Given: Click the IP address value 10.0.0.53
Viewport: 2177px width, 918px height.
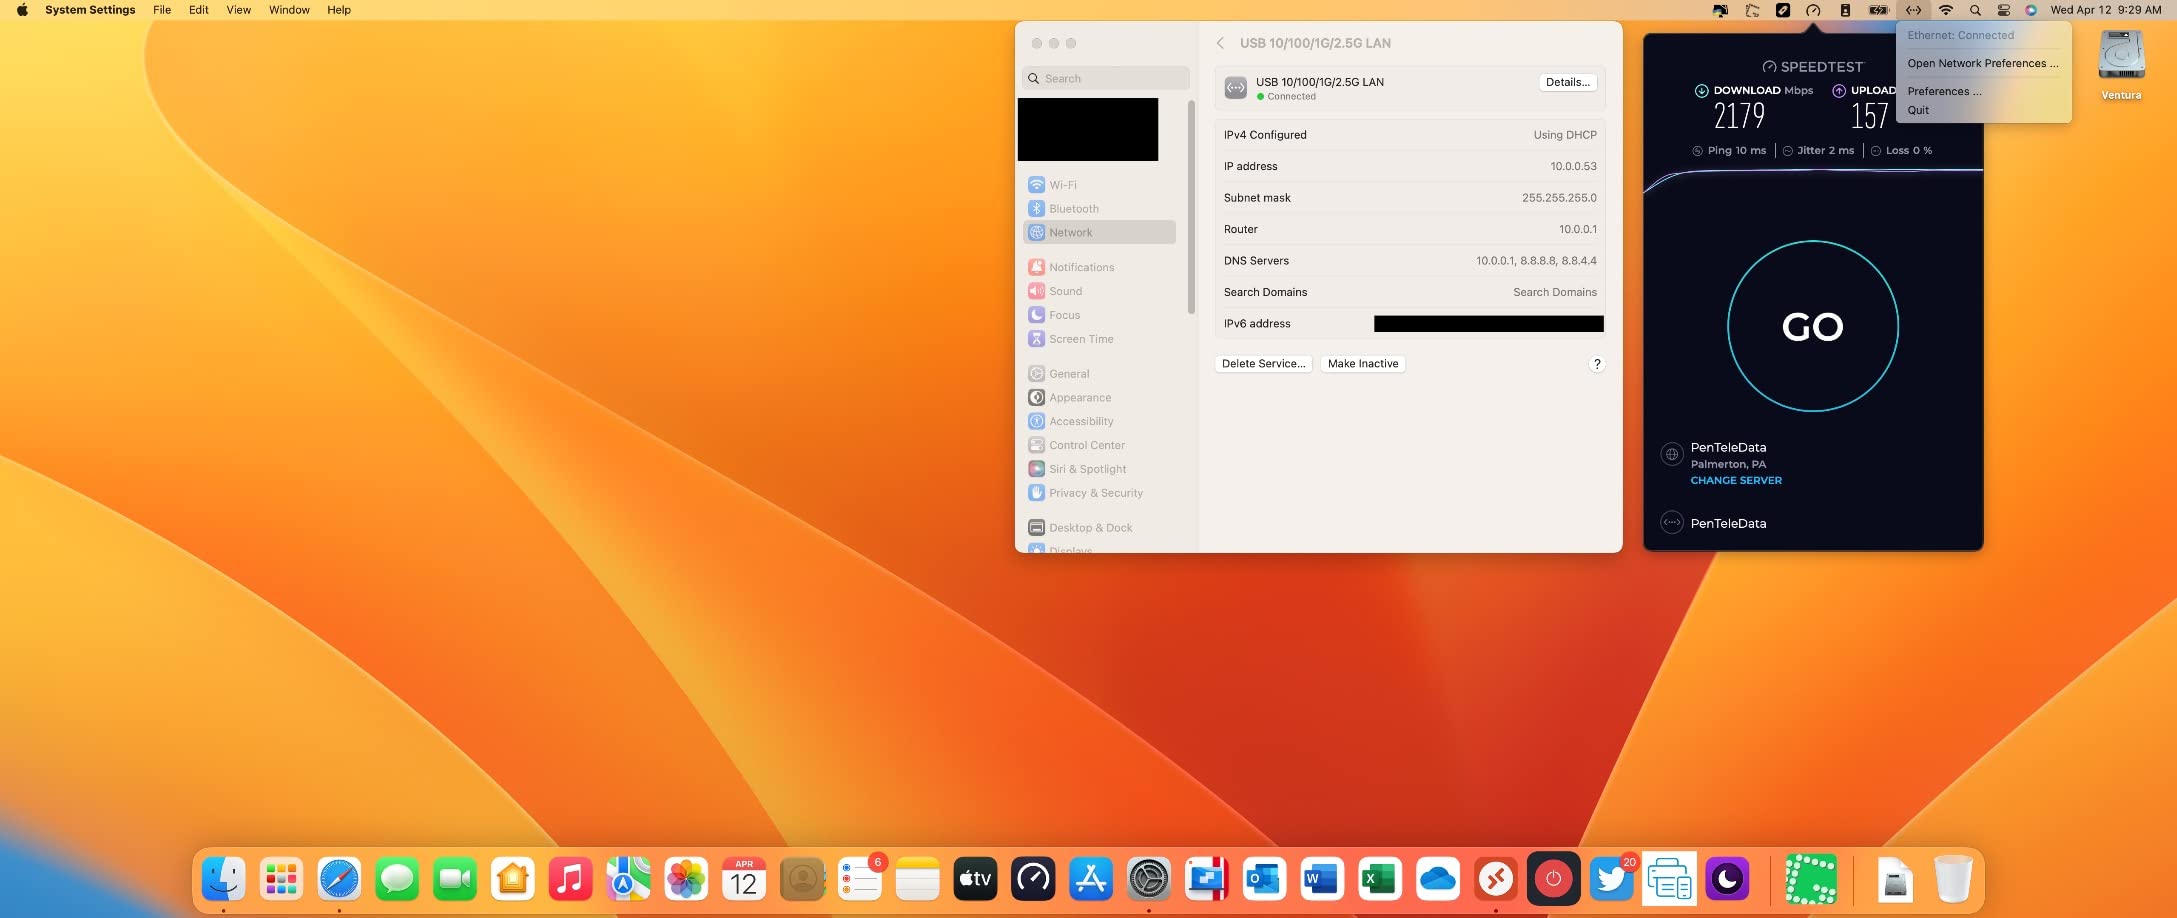Looking at the screenshot, I should tap(1573, 166).
